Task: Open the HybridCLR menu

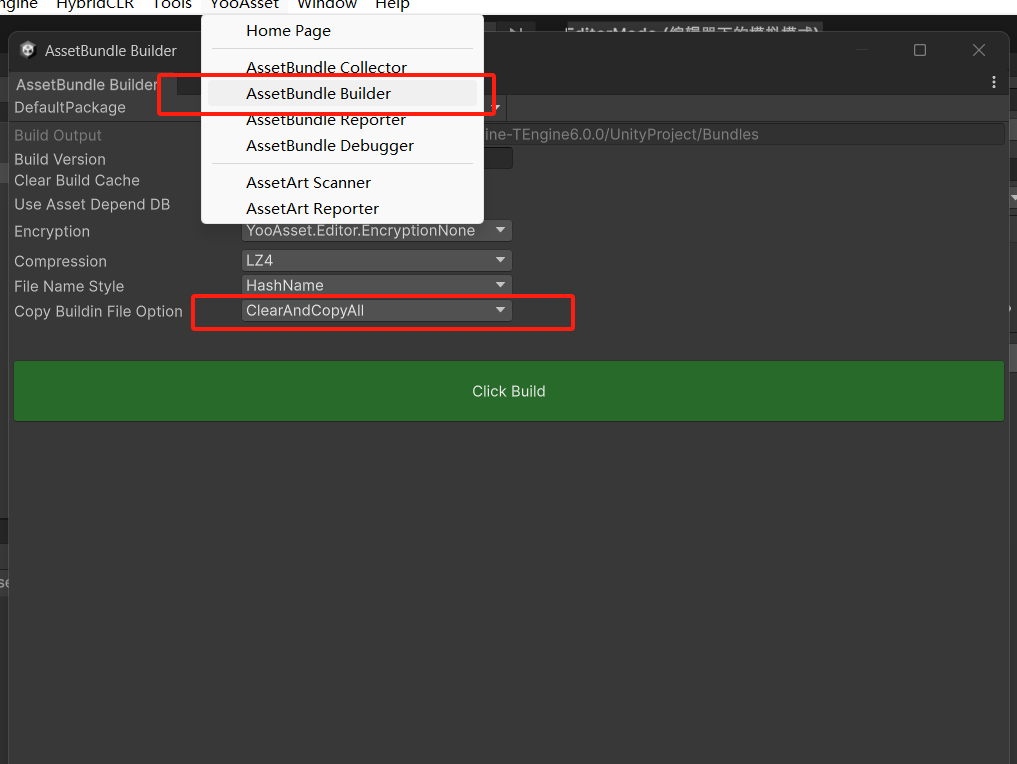Action: click(x=95, y=5)
